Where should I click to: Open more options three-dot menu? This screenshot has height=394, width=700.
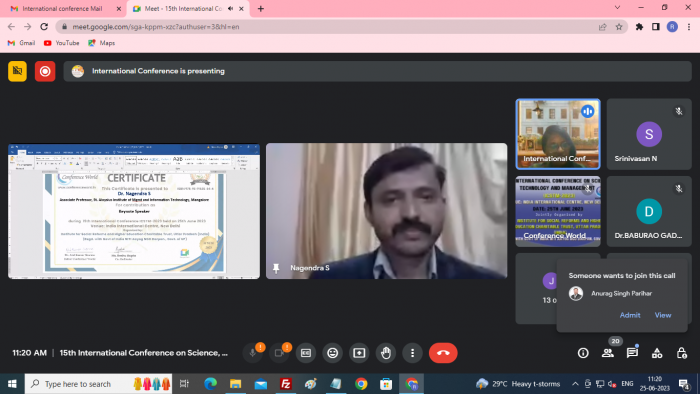412,353
